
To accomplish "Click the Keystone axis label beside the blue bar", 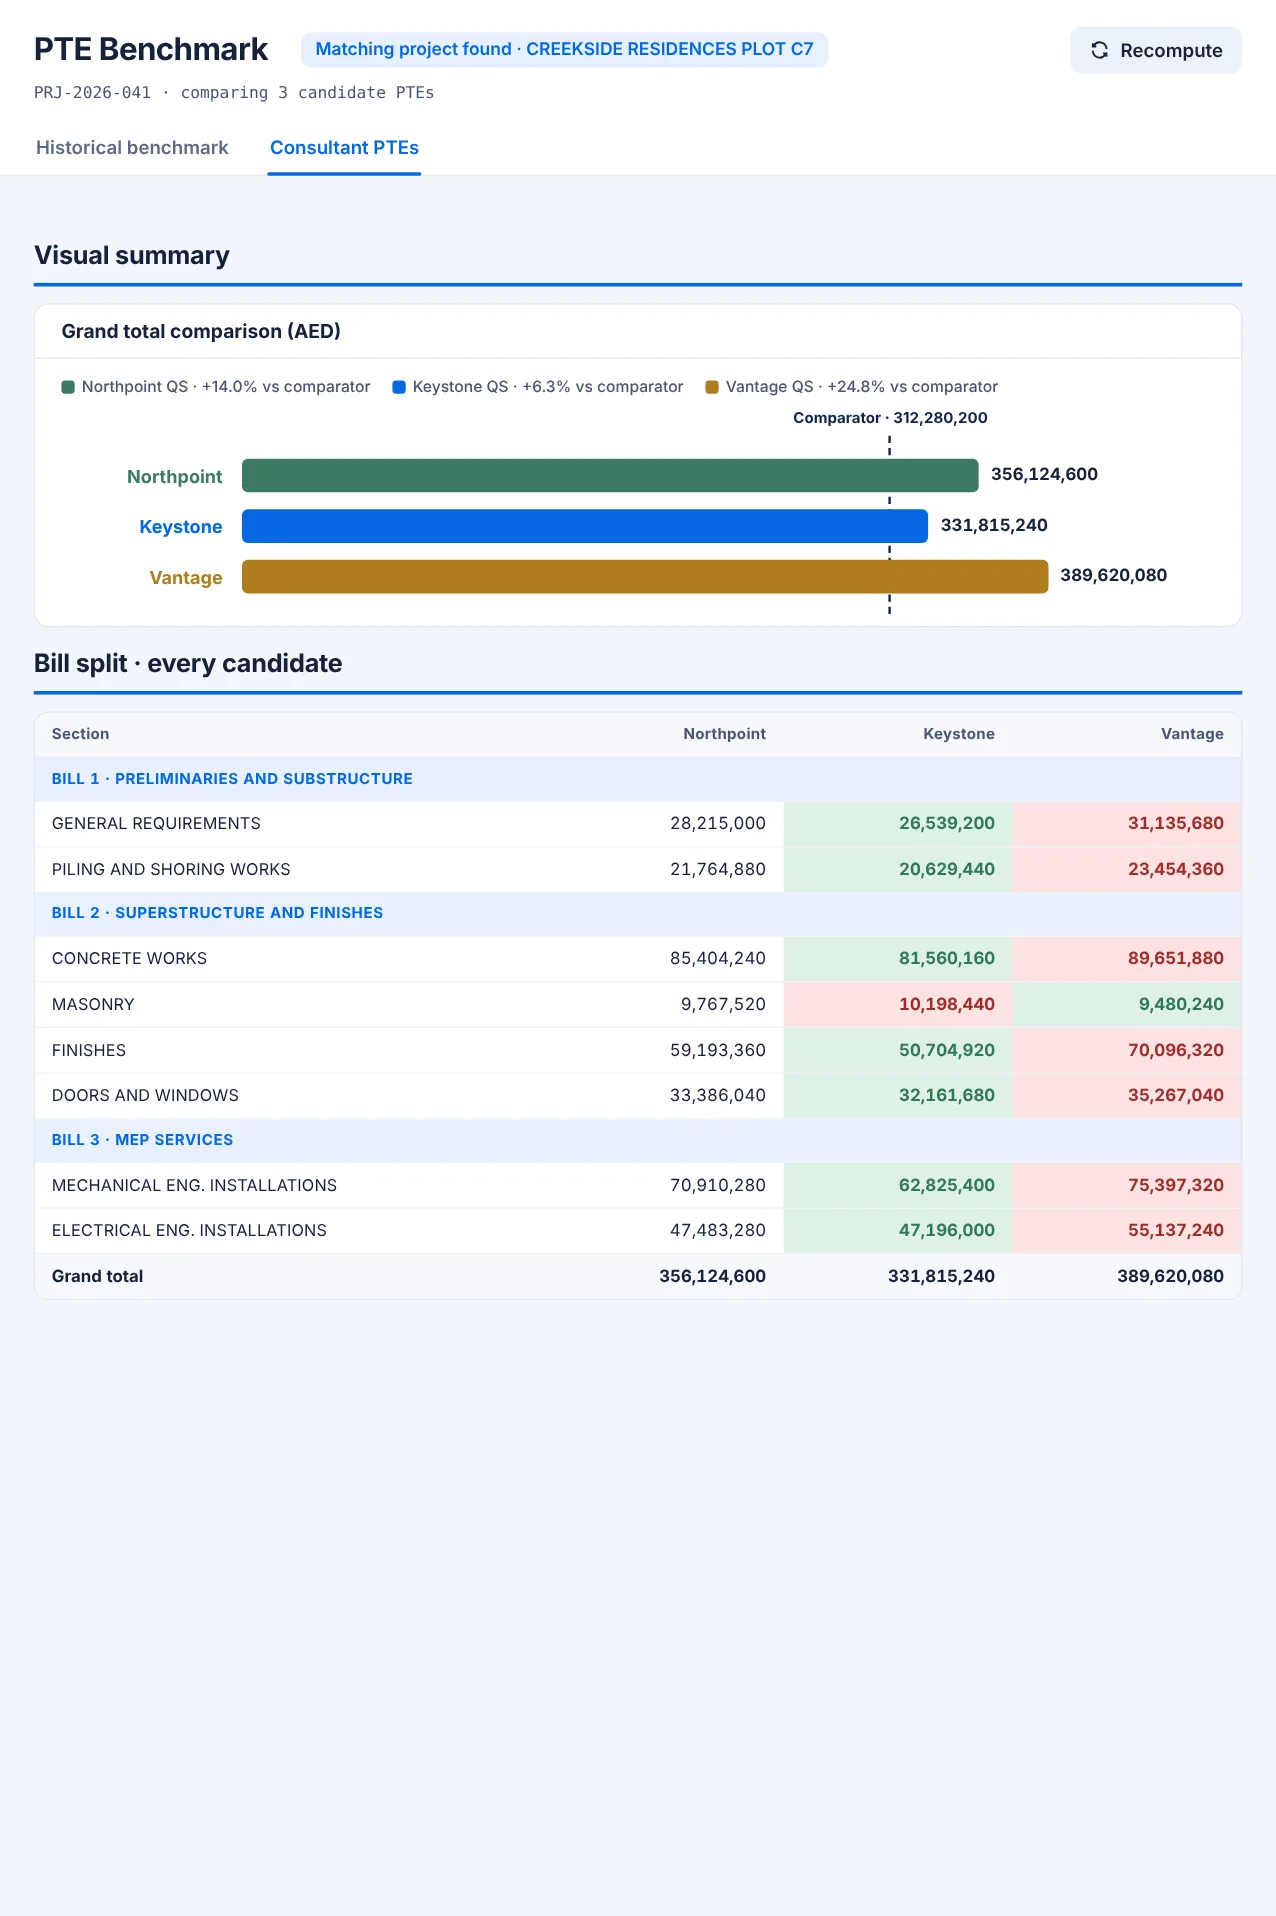I will [x=180, y=527].
